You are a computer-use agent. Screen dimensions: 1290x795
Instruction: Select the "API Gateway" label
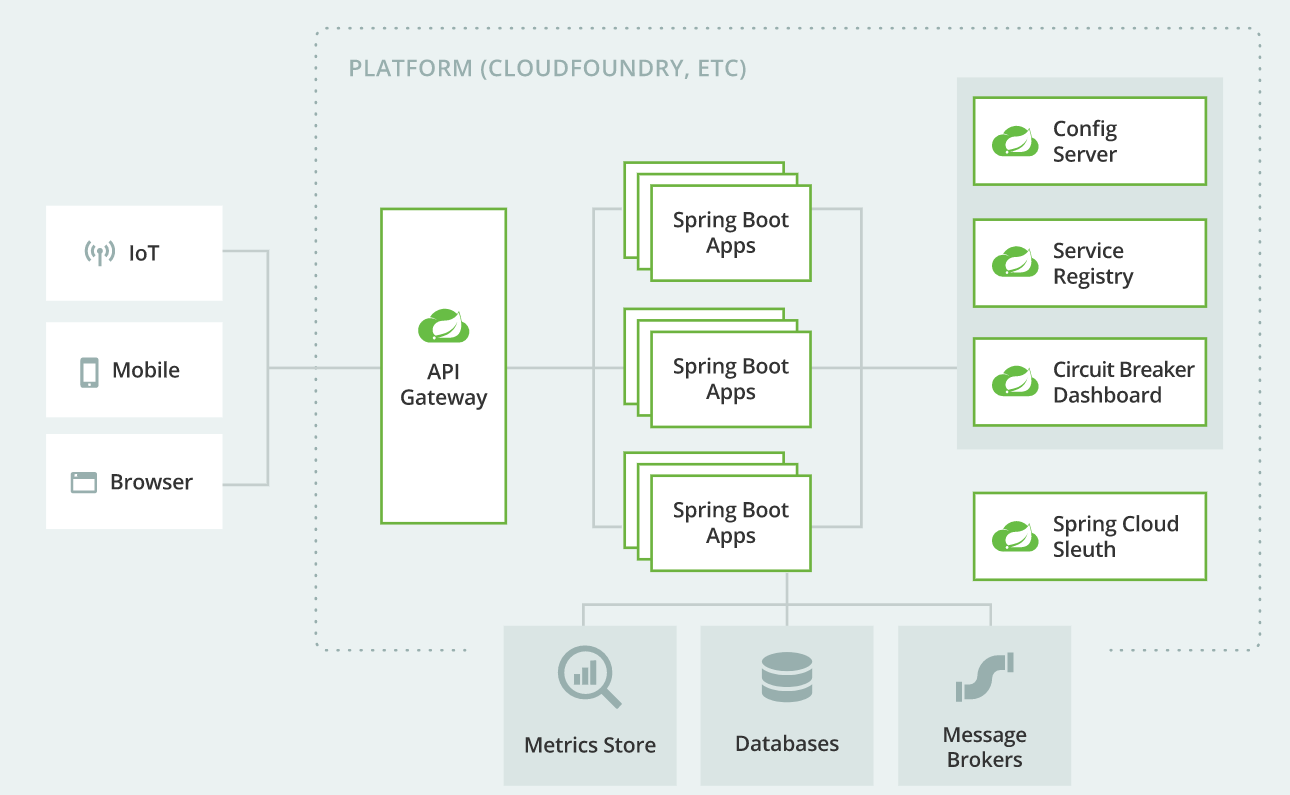pos(444,385)
